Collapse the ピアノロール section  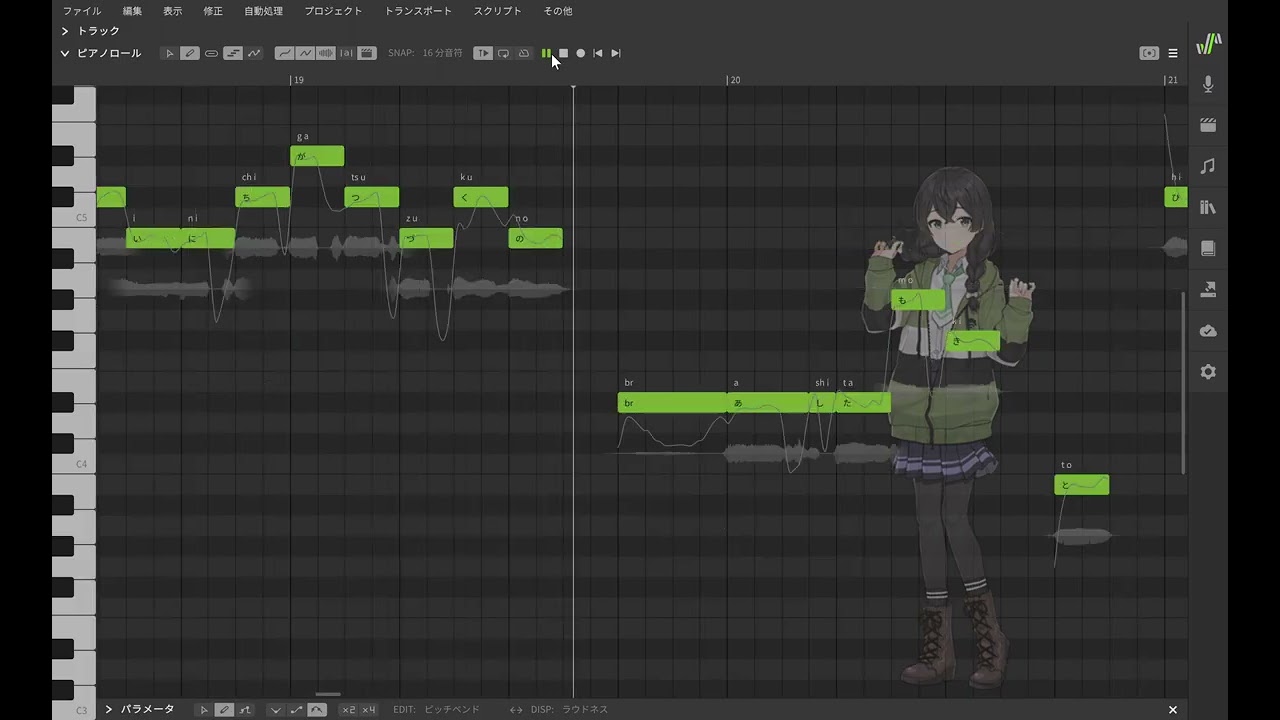65,53
